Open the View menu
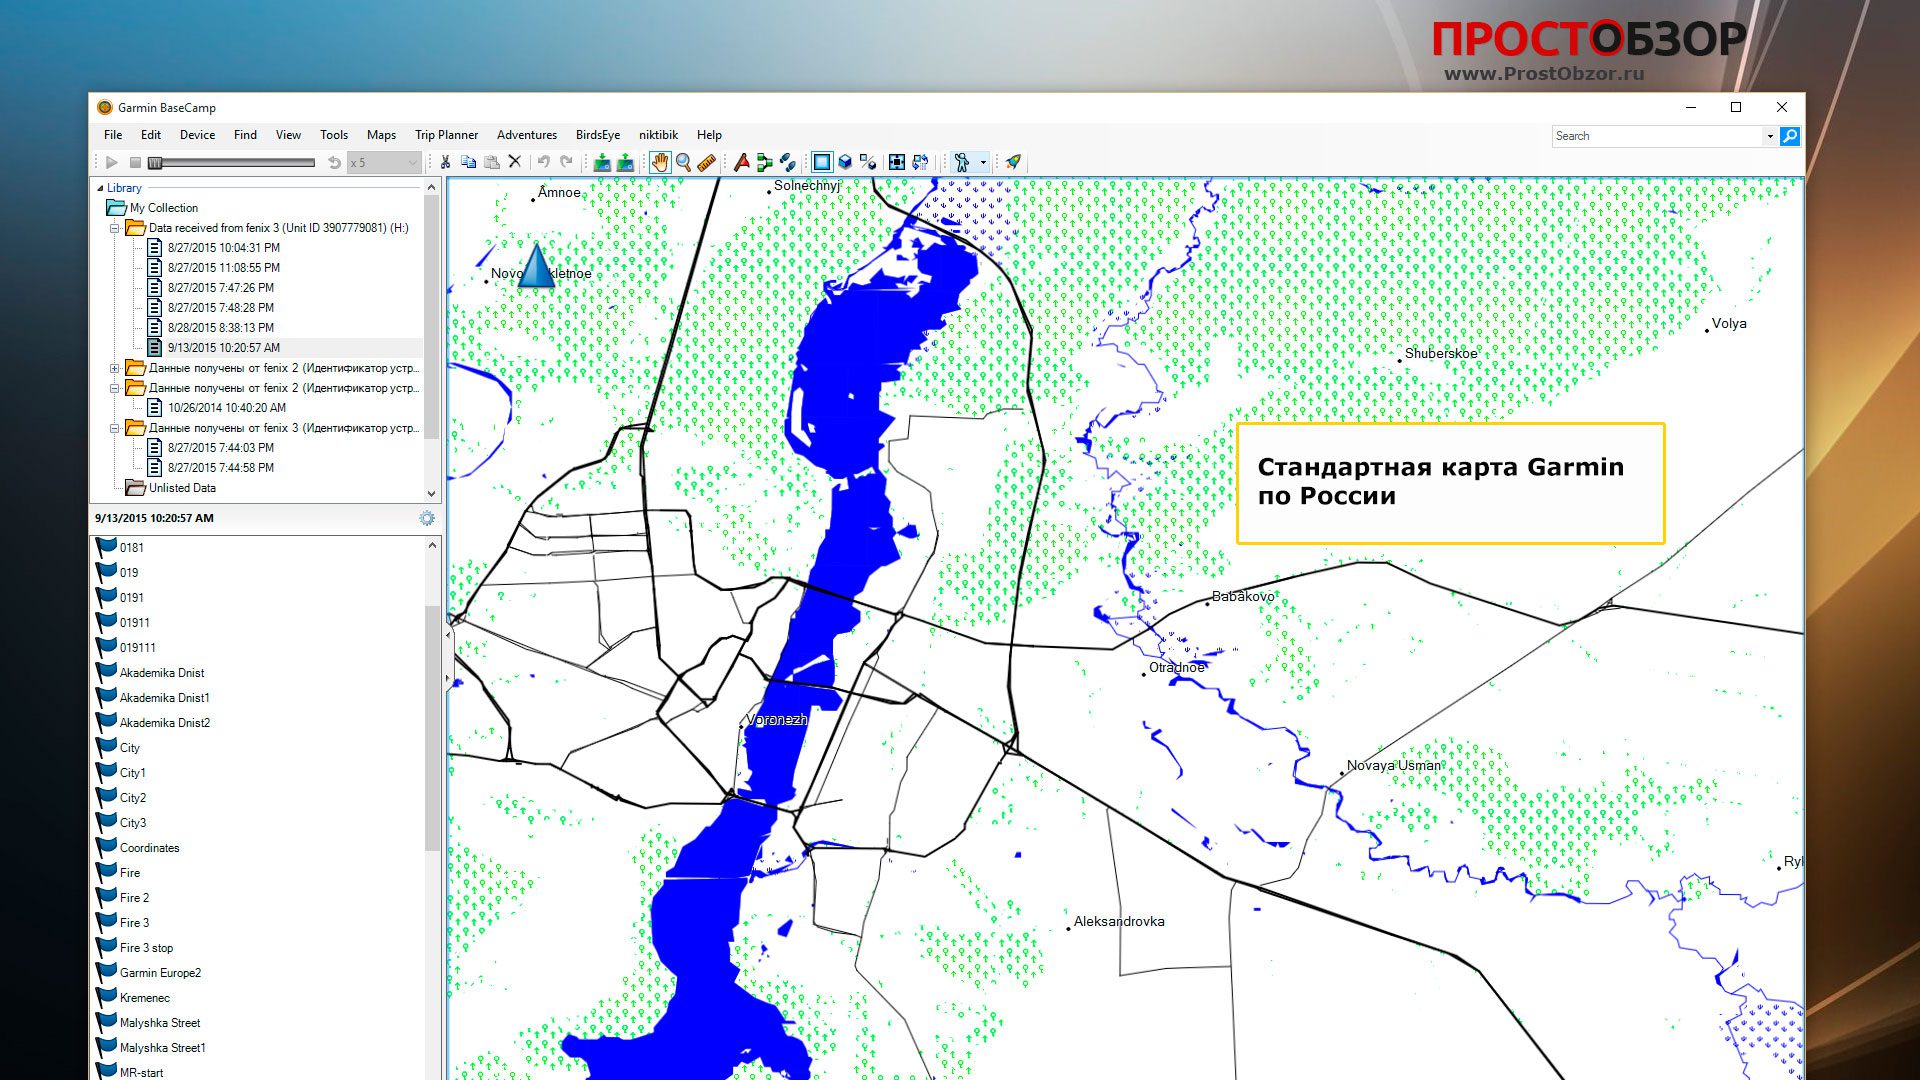 click(x=288, y=135)
